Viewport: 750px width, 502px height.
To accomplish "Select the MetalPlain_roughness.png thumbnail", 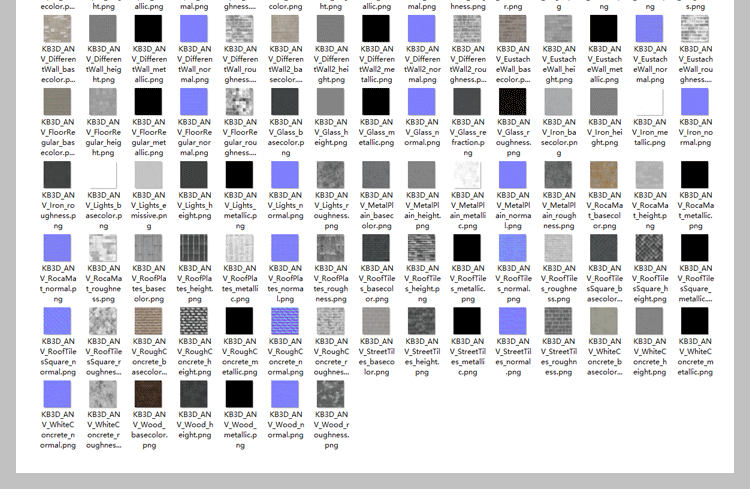I will click(558, 175).
